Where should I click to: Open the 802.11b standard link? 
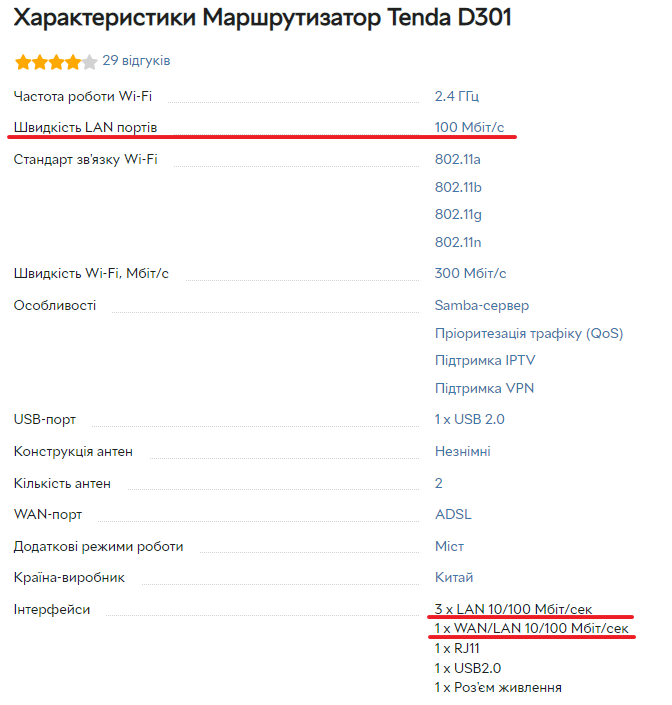tap(458, 187)
